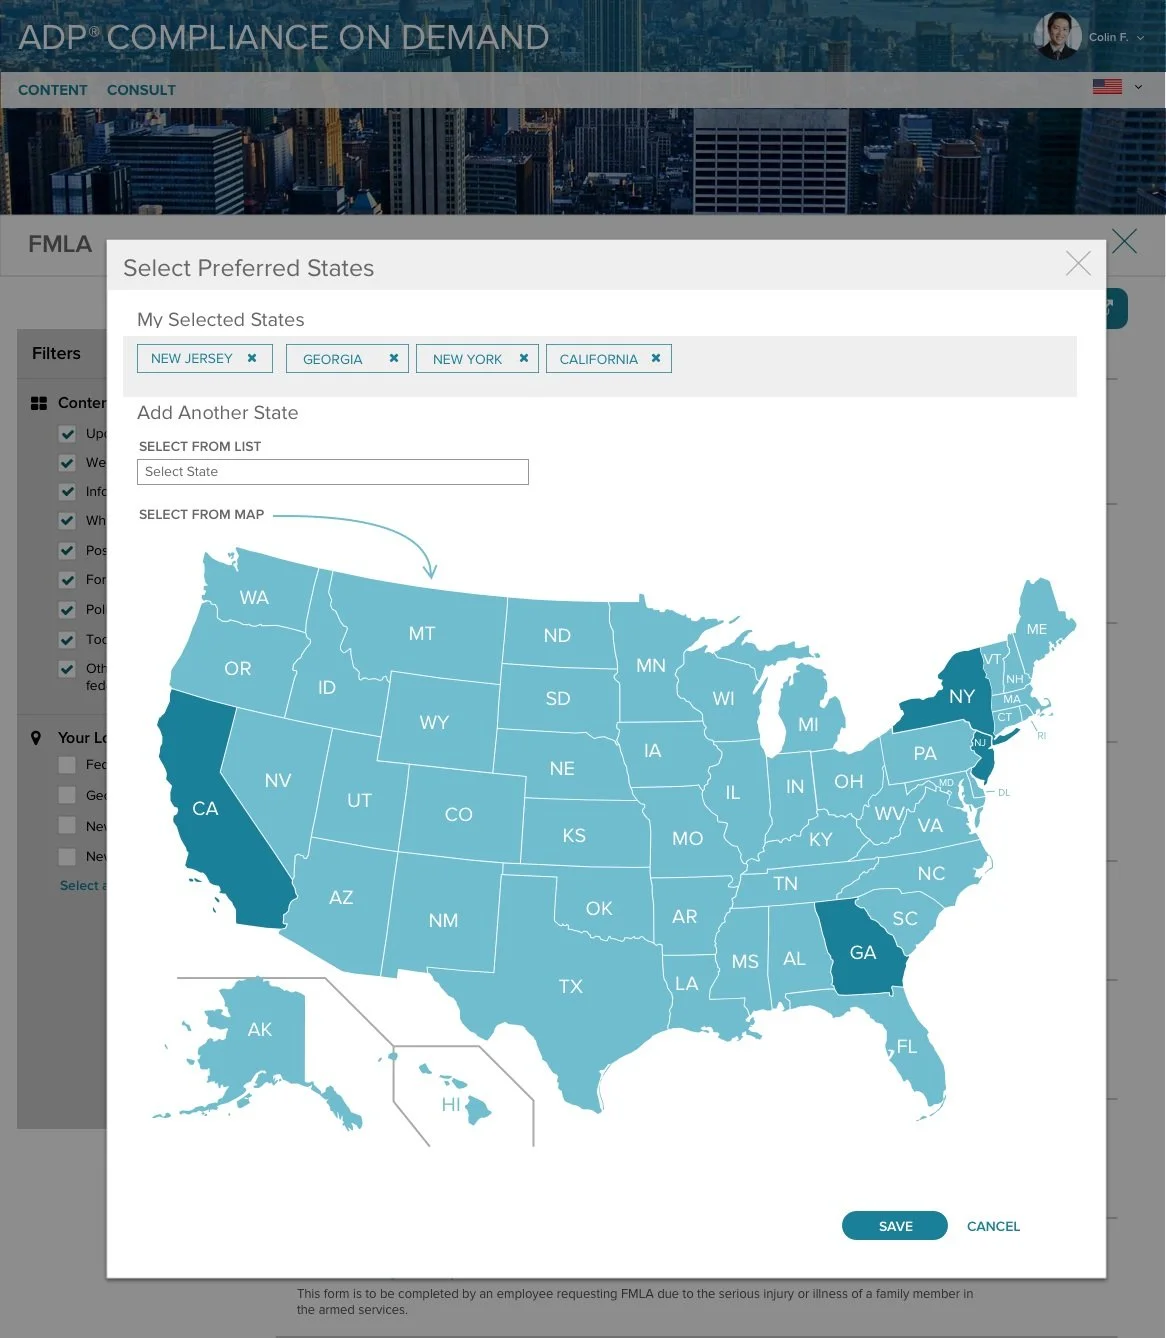Select Montana on the map
This screenshot has width=1166, height=1338.
click(422, 633)
